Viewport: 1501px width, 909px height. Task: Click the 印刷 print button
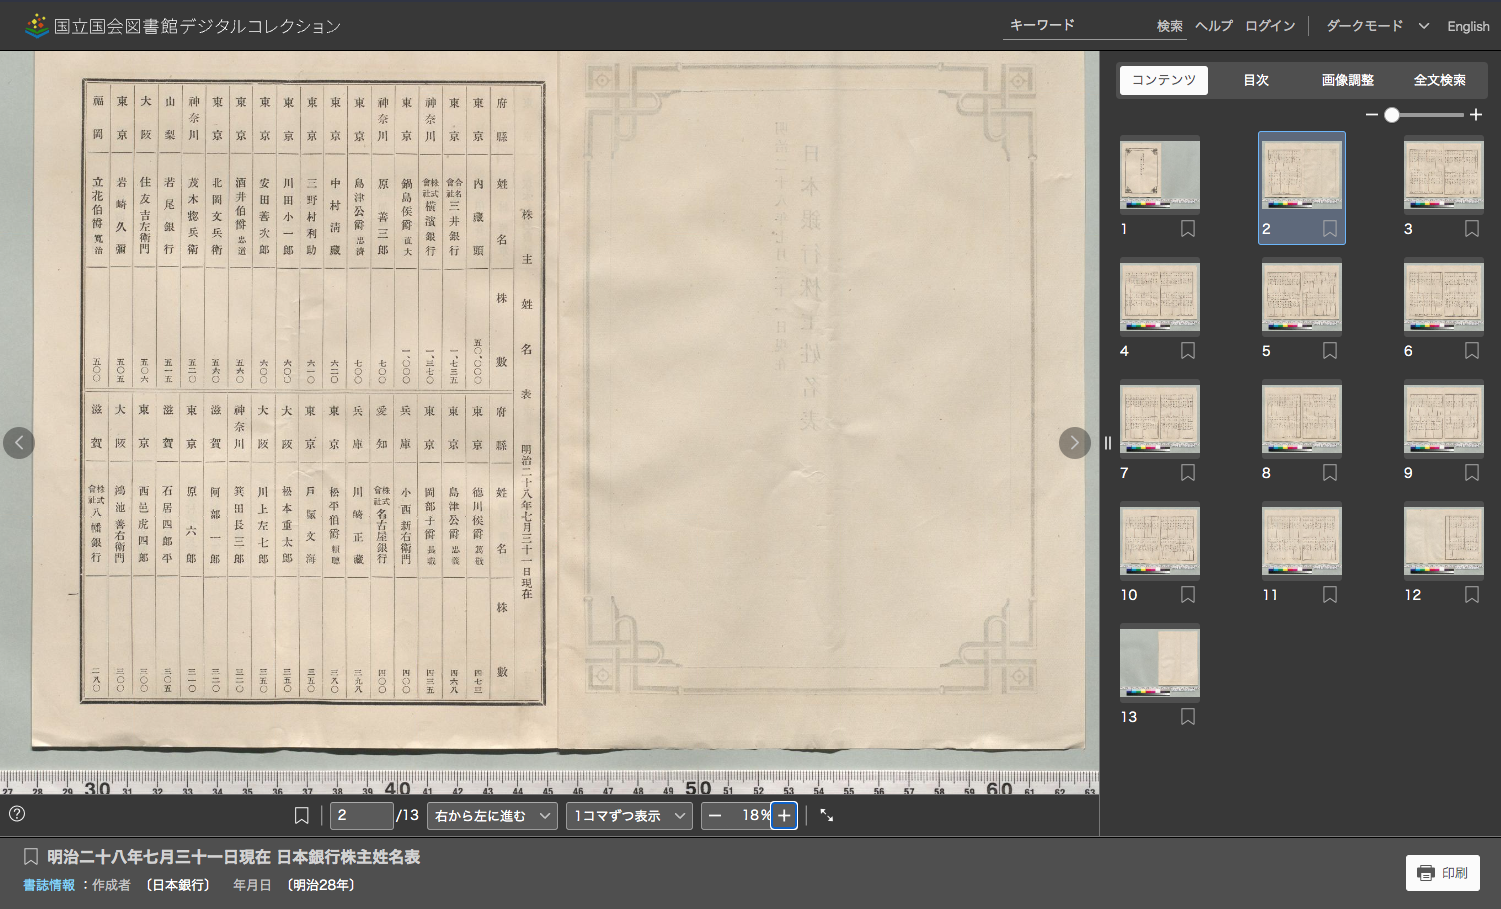click(1443, 873)
